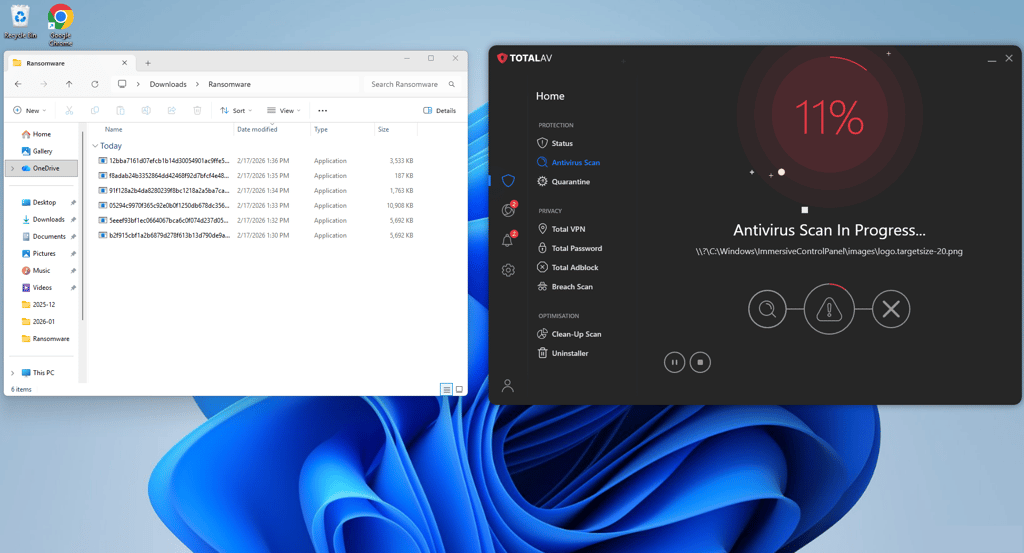Open the 2025-12 folder in navigation pane

point(39,304)
